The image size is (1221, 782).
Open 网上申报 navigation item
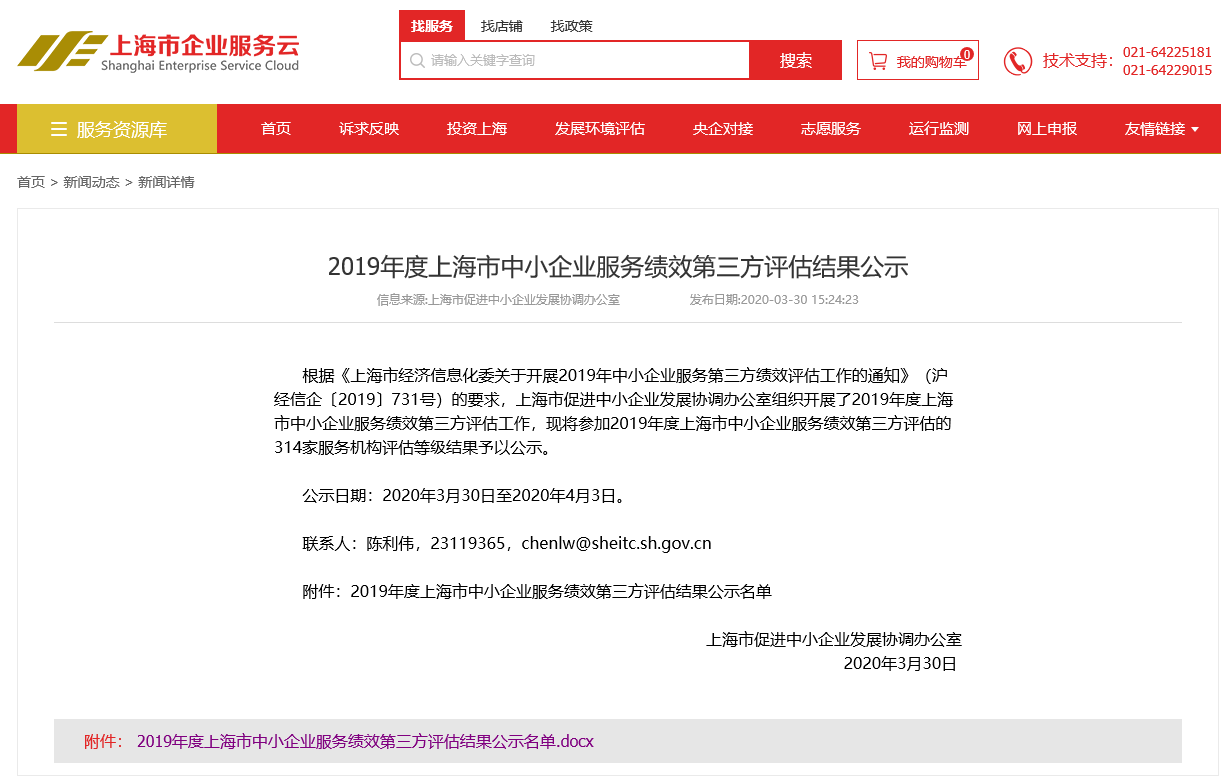click(x=1047, y=129)
